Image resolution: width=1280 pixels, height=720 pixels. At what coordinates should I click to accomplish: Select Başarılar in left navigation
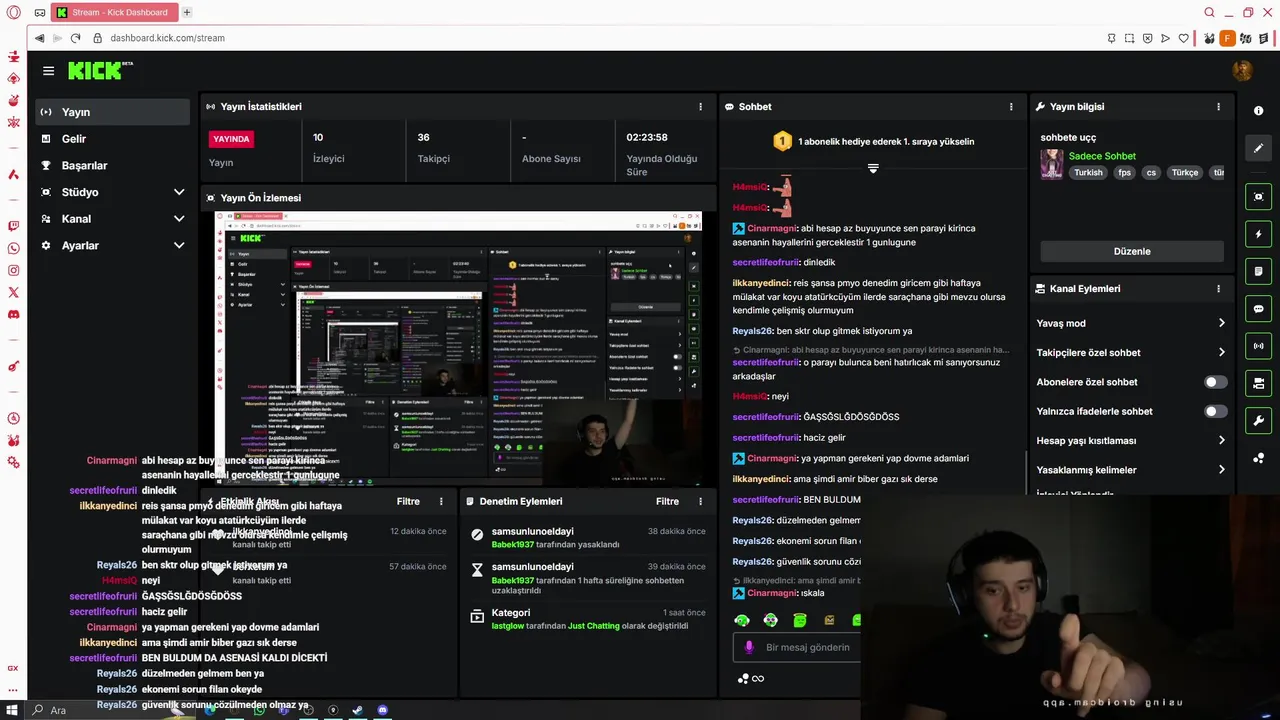click(112, 165)
